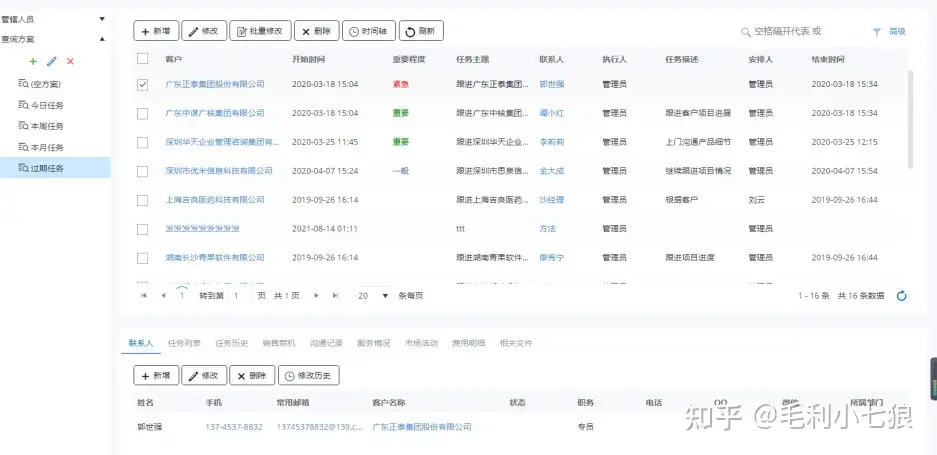Check the 发发发发发发发发发 row checkbox
Image resolution: width=937 pixels, height=455 pixels.
point(142,229)
